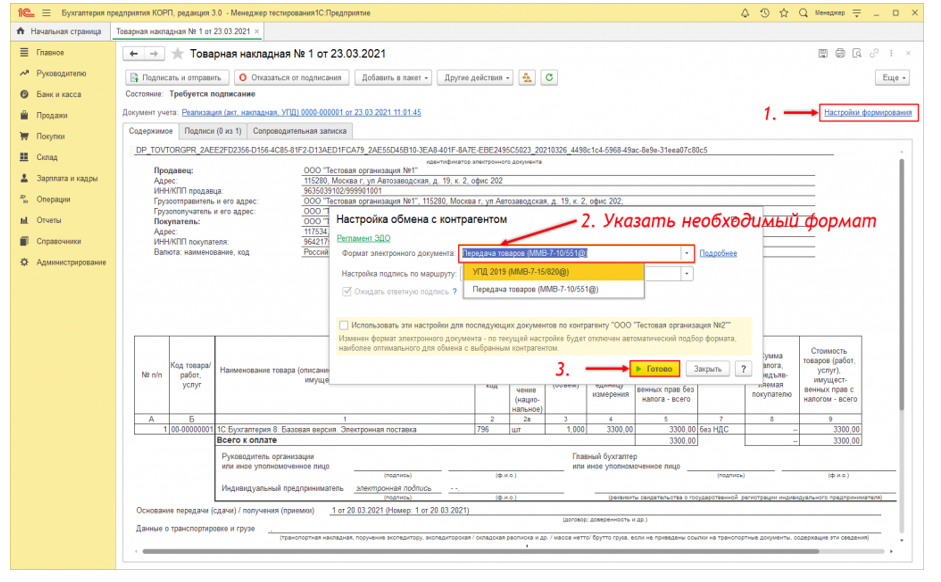Click the 'Подробнее' link beside format field

tap(718, 253)
